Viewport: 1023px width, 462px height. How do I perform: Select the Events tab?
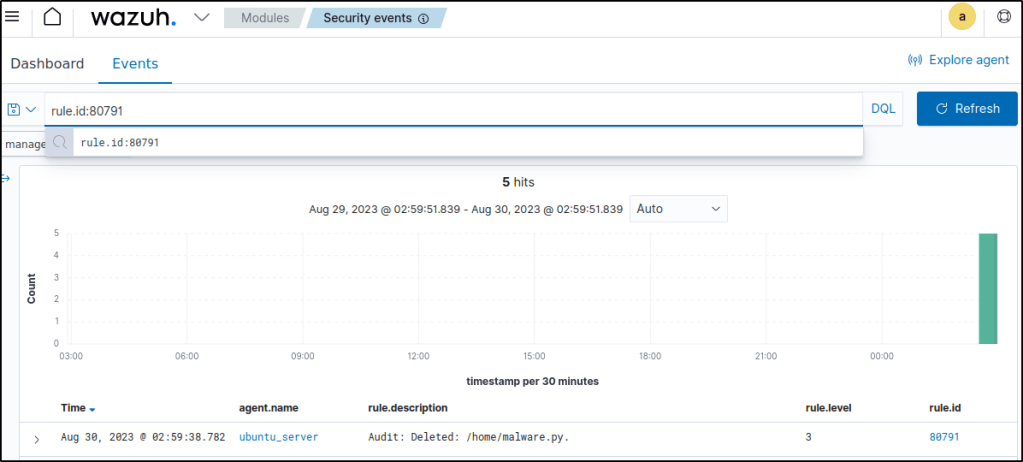point(135,63)
